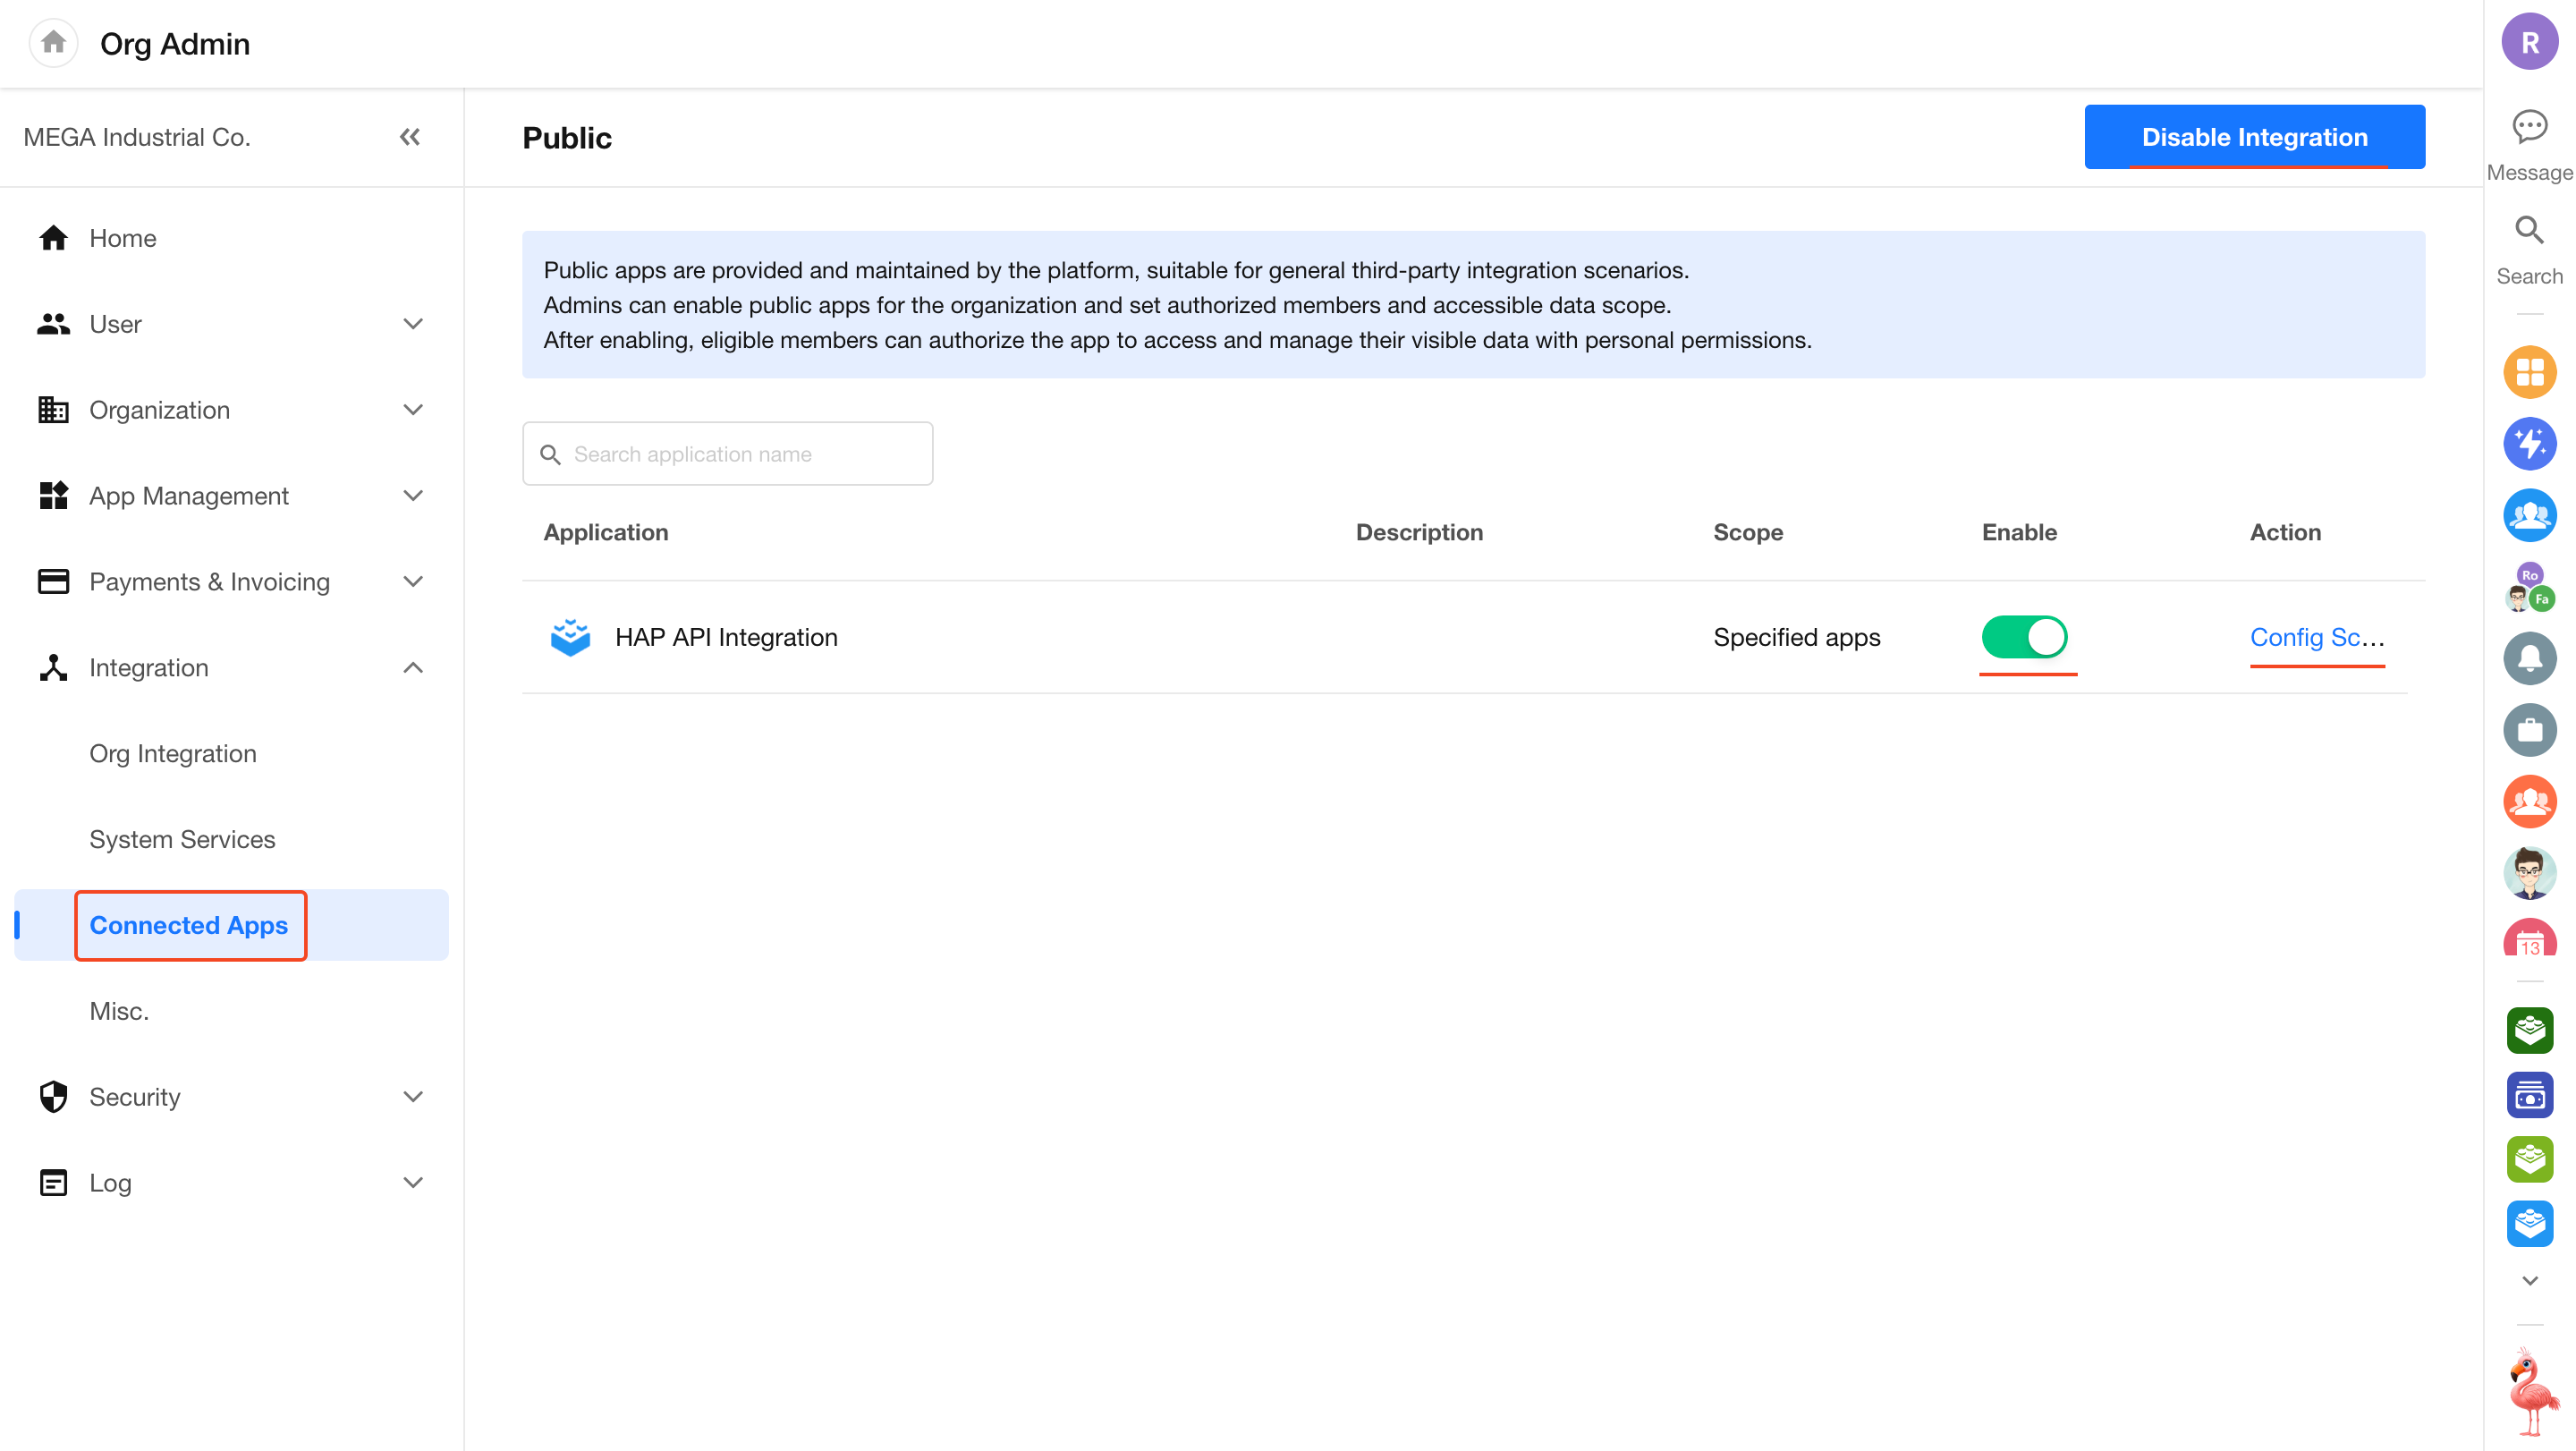The height and width of the screenshot is (1451, 2576).
Task: Click the gray bell notification icon
Action: (2529, 658)
